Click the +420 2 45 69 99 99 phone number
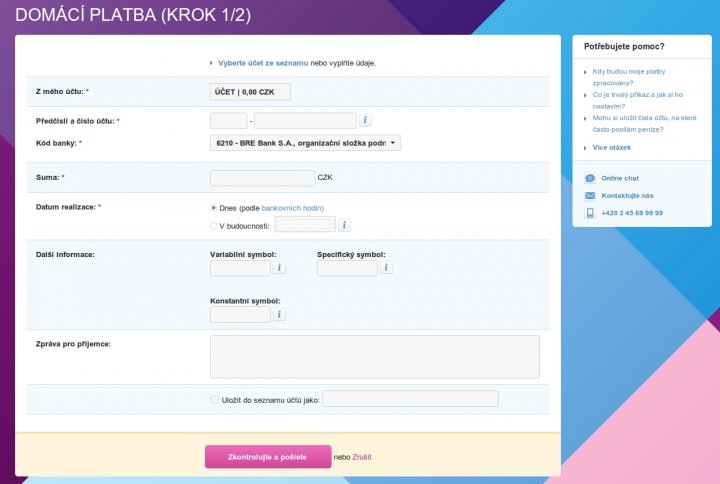The width and height of the screenshot is (720, 484). 632,213
